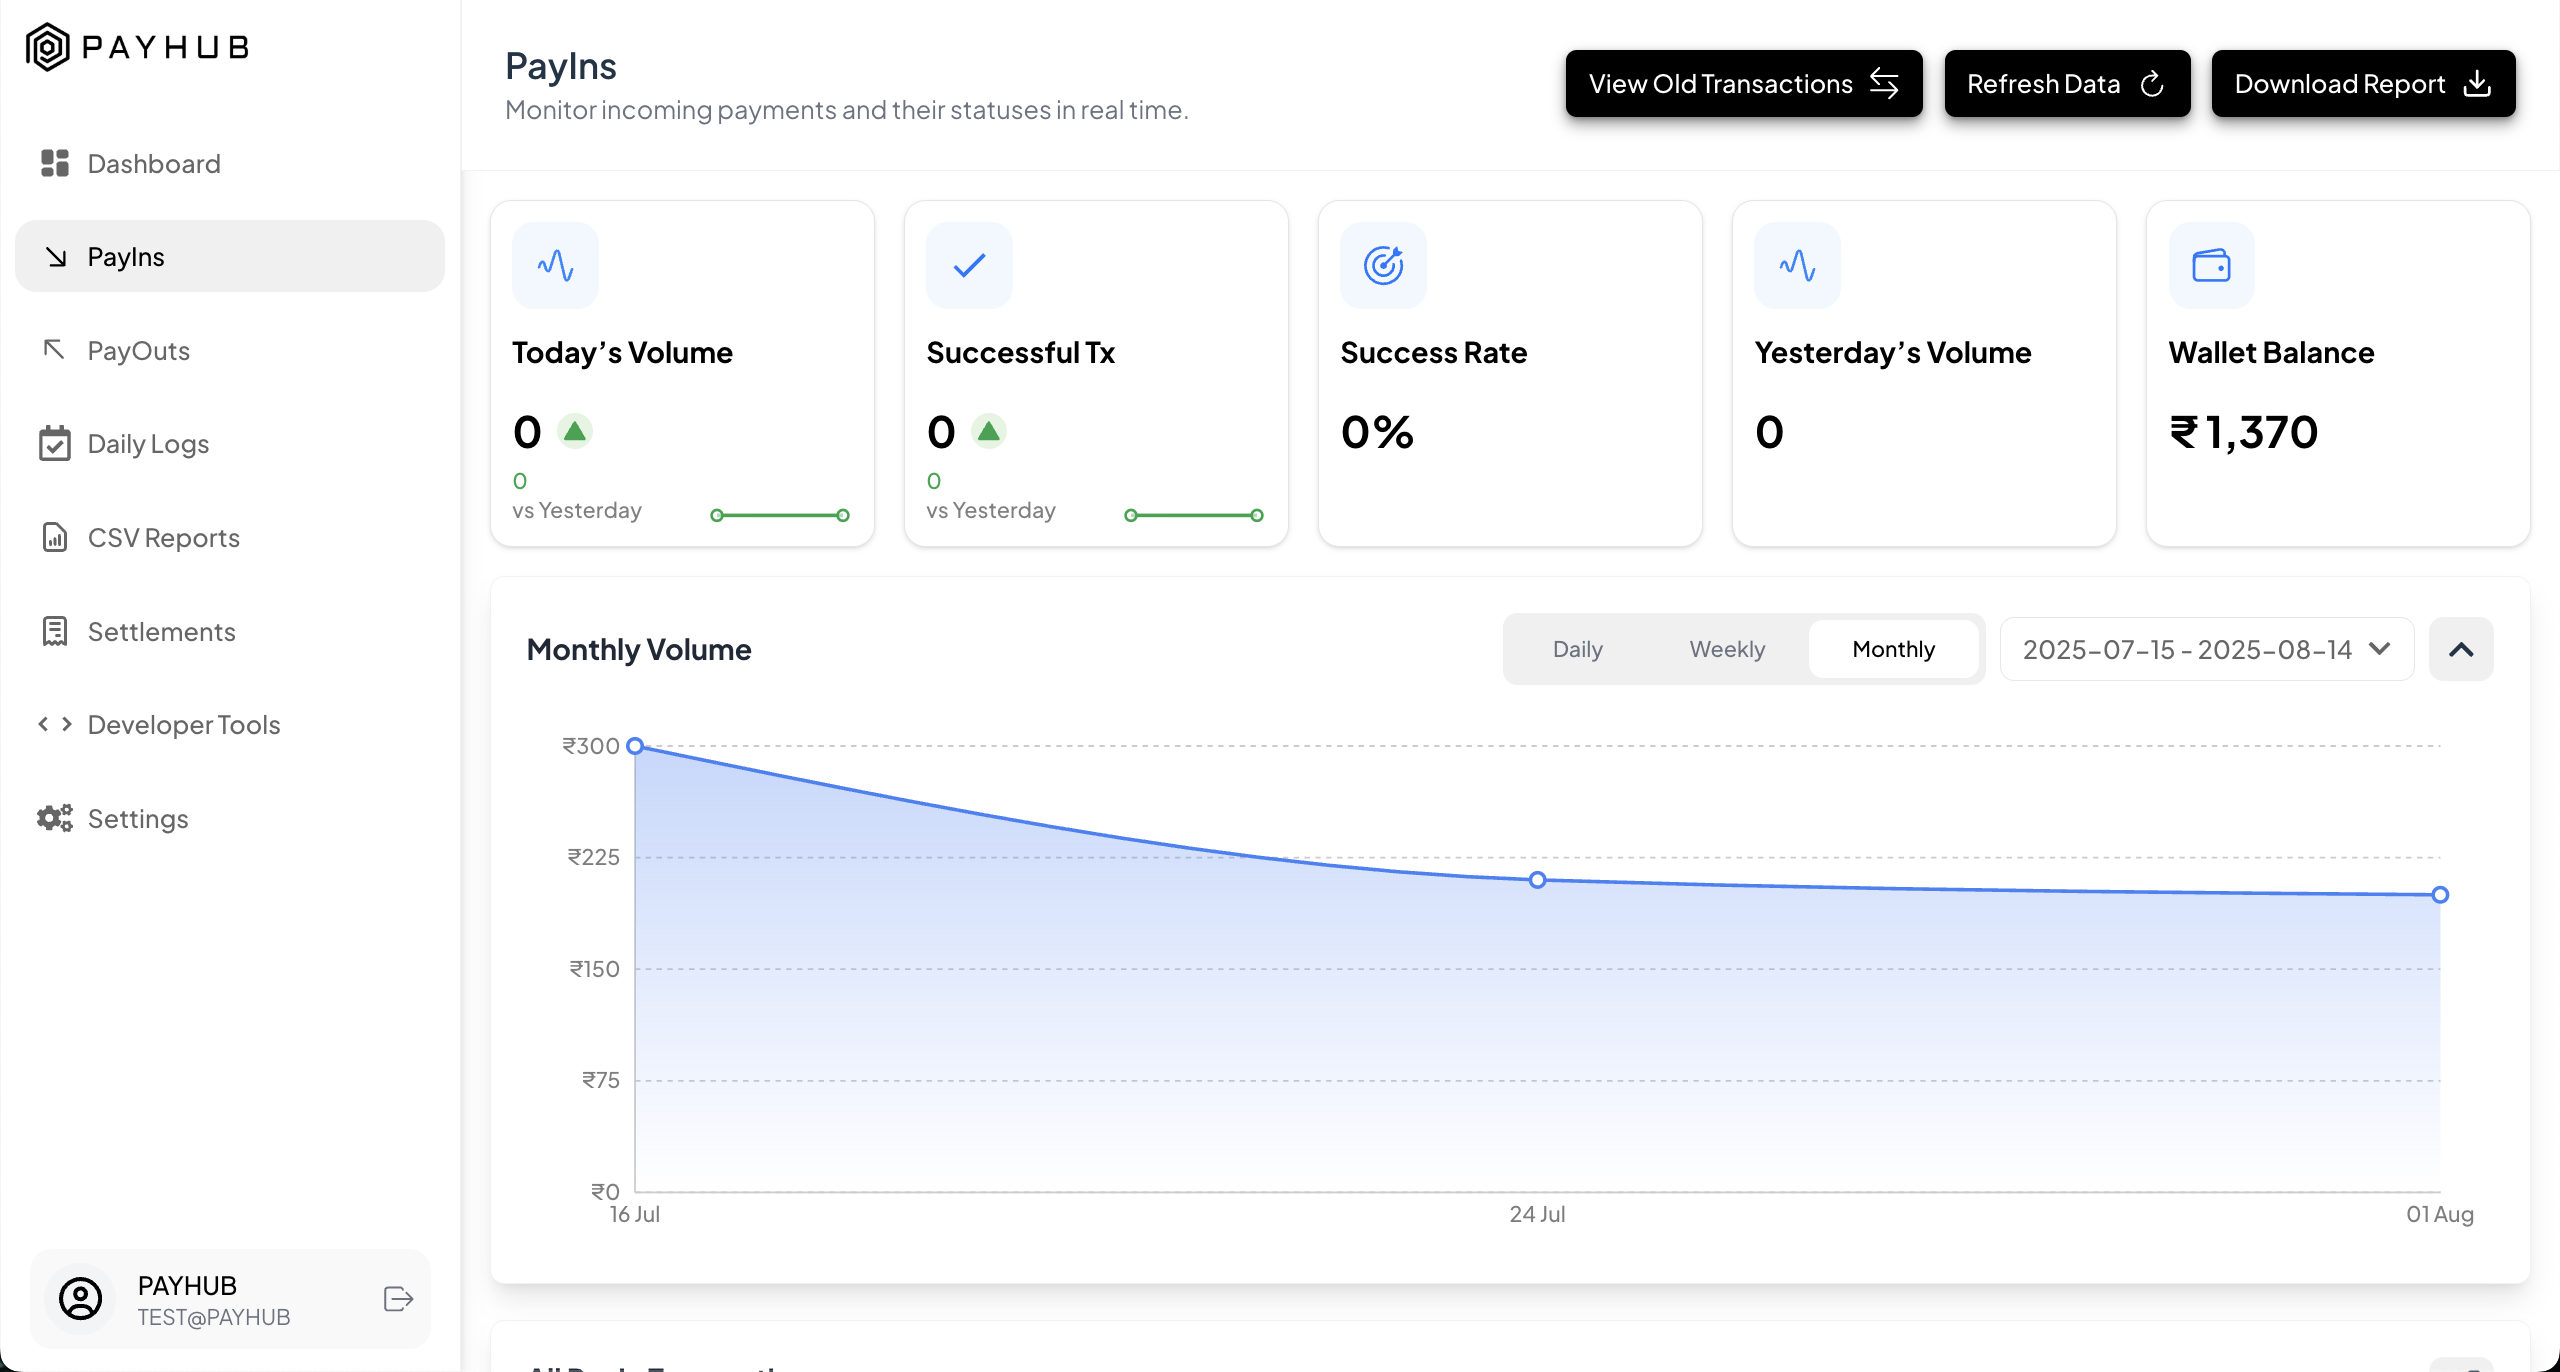Click View Old Transactions button
The height and width of the screenshot is (1372, 2560).
click(x=1743, y=84)
